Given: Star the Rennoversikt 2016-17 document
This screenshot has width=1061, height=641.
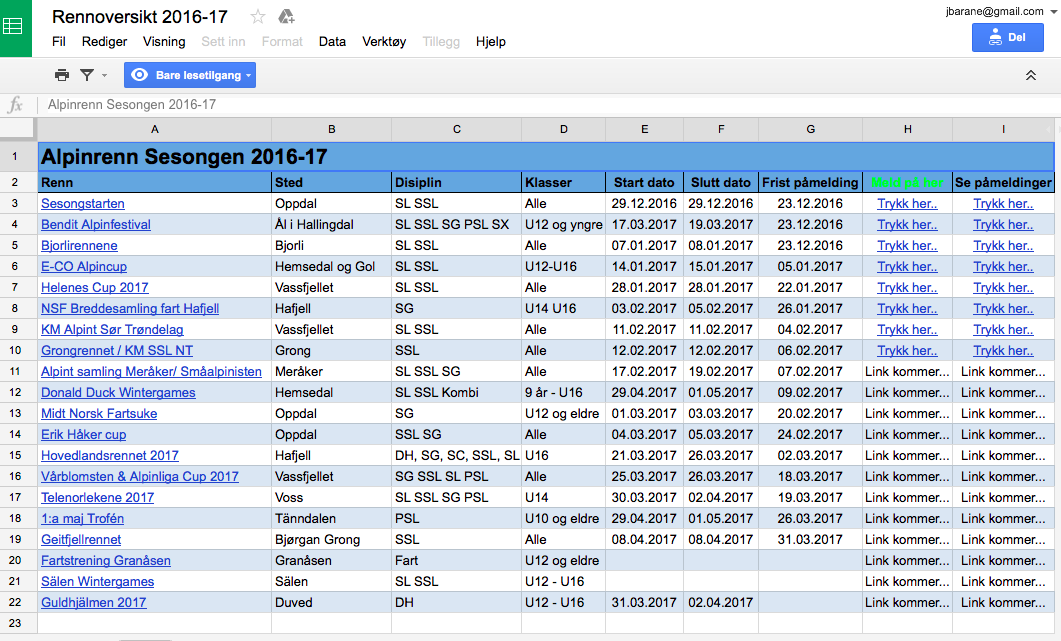Looking at the screenshot, I should 258,16.
